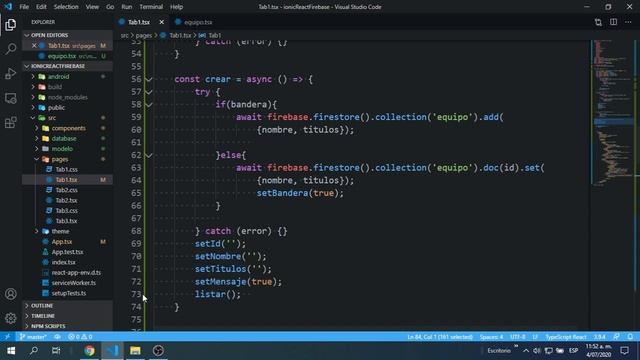The image size is (640, 360).
Task: Click the feedback icon in status bar
Action: 616,337
